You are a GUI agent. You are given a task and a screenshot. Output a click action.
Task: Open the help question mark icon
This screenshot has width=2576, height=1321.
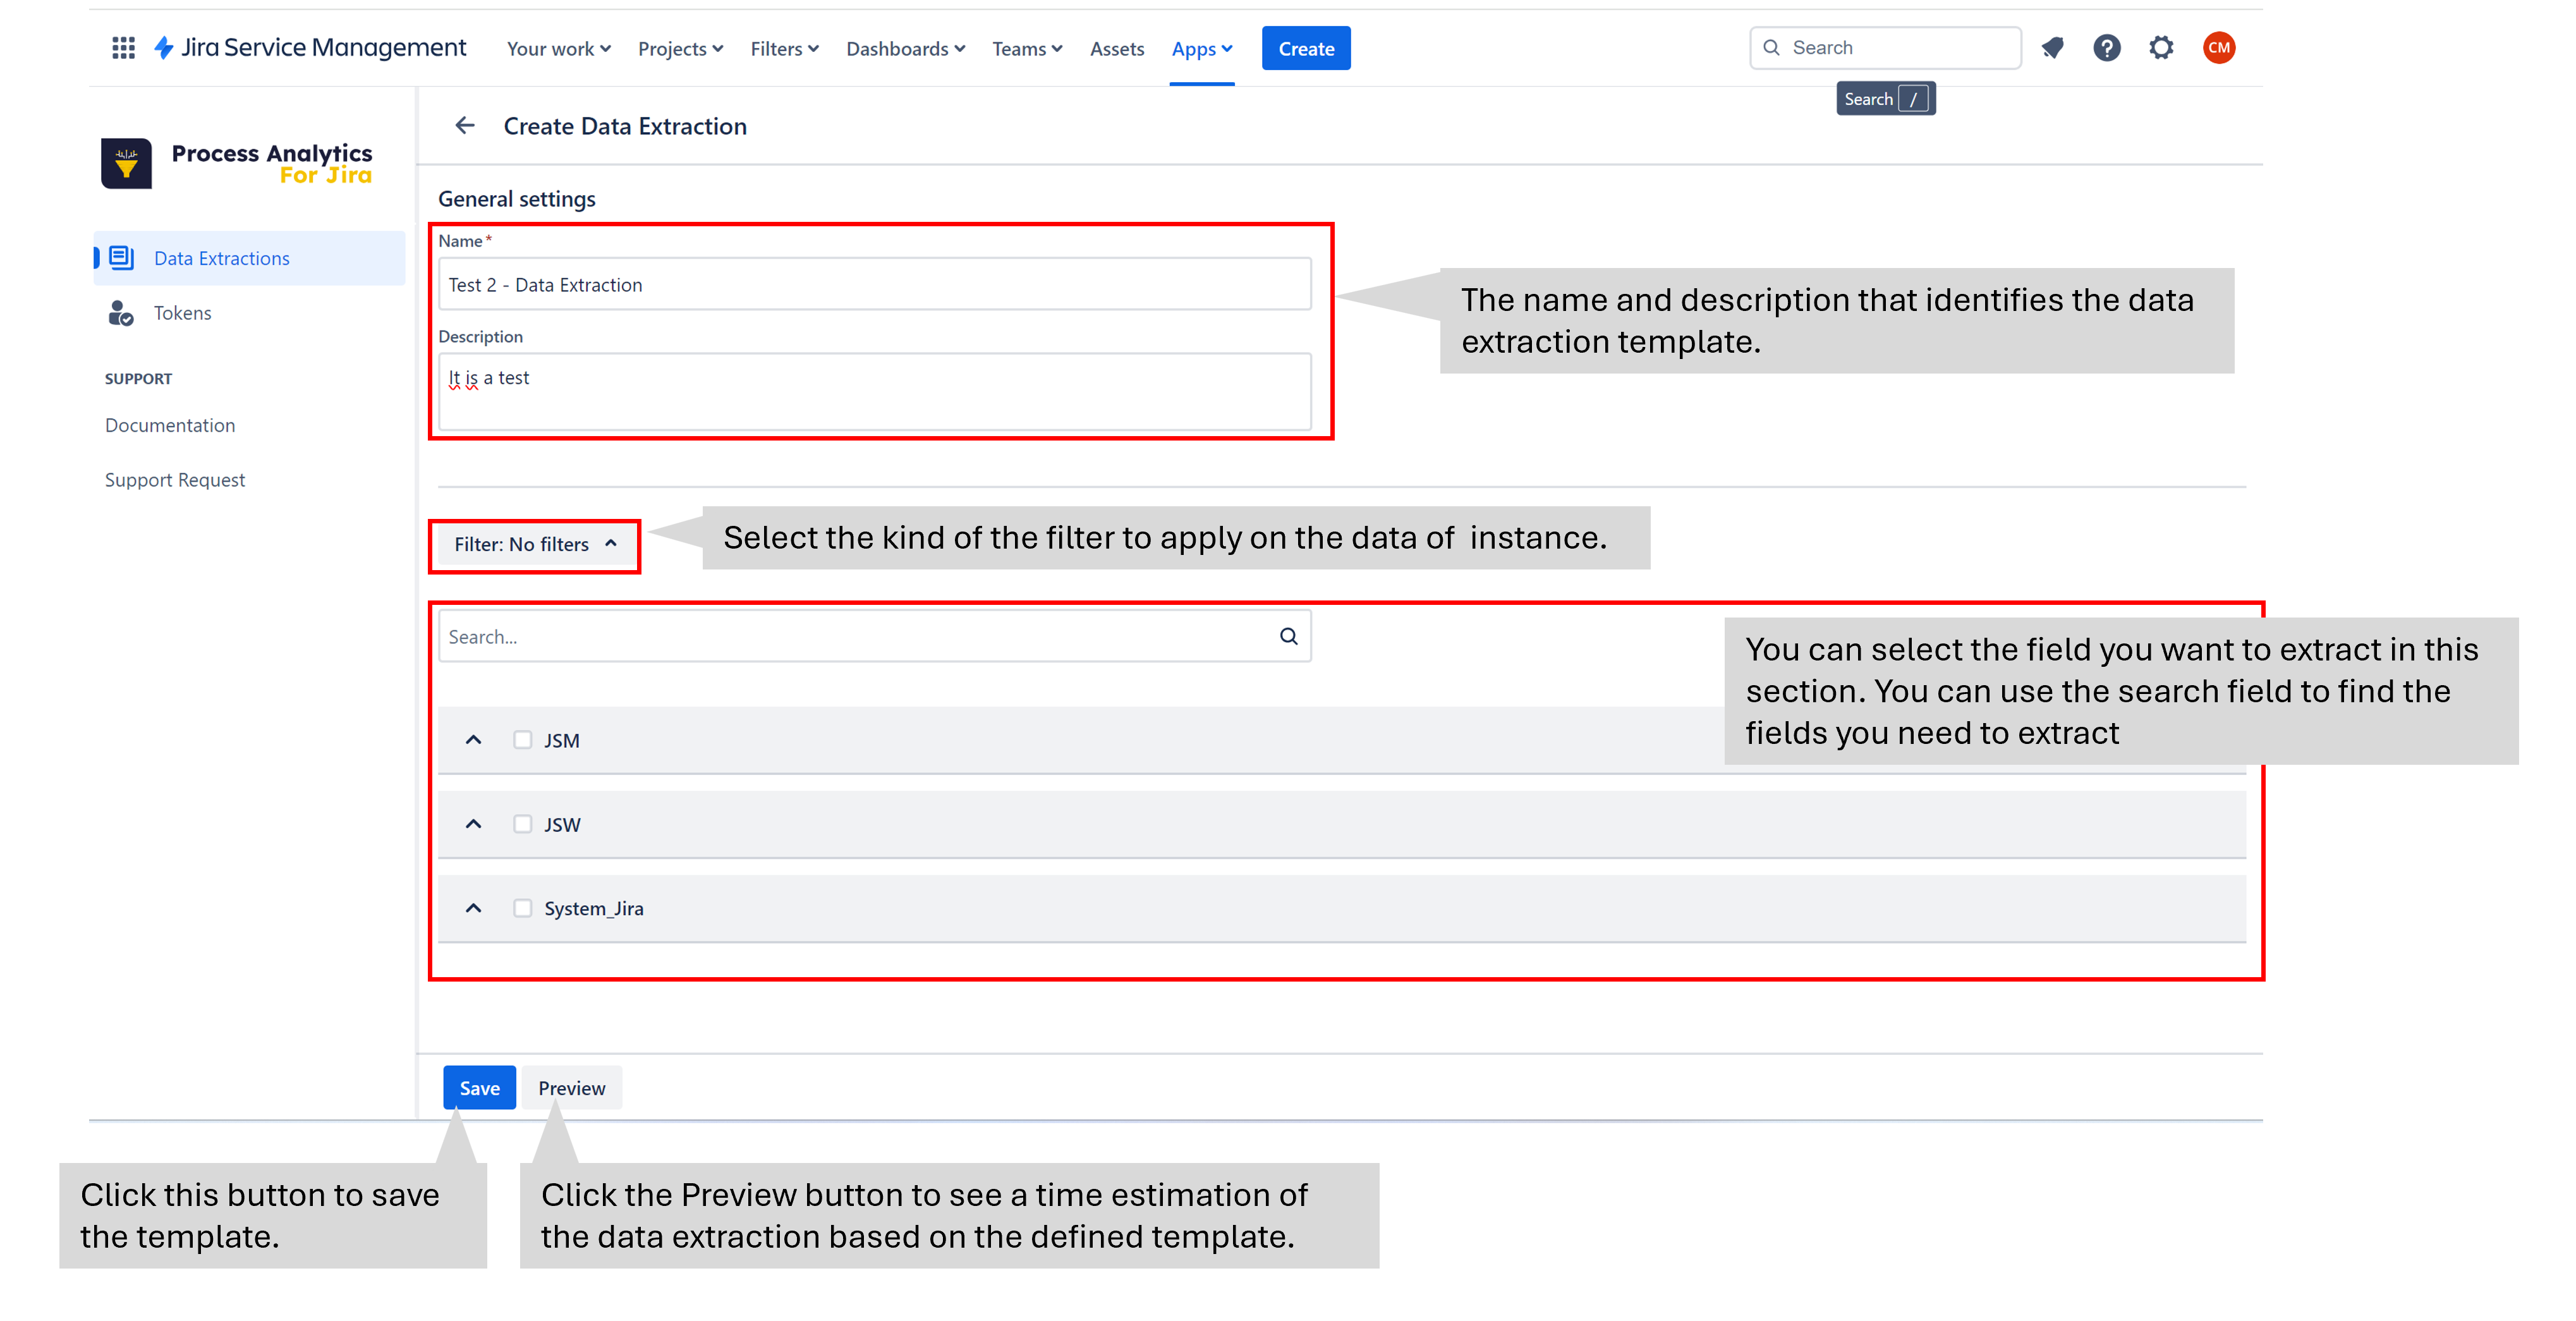point(2106,48)
